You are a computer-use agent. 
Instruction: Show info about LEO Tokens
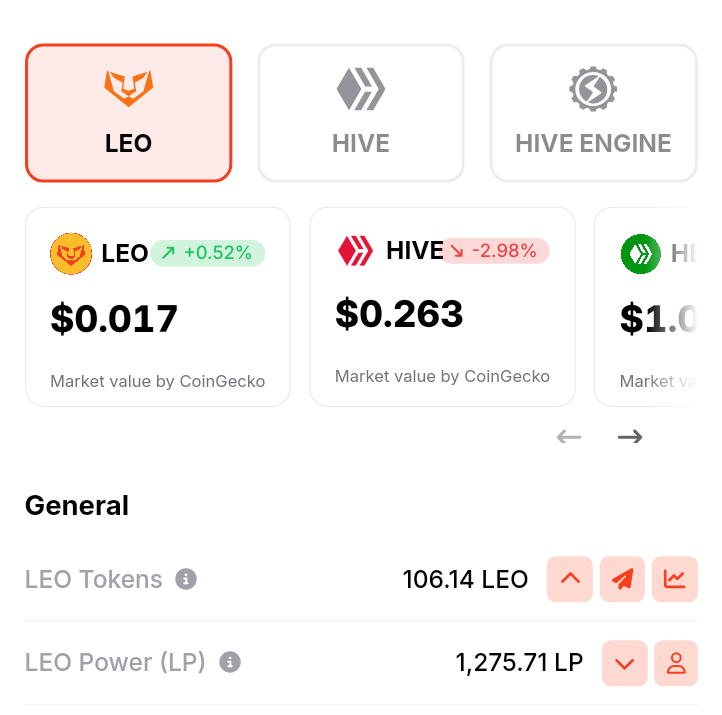186,579
